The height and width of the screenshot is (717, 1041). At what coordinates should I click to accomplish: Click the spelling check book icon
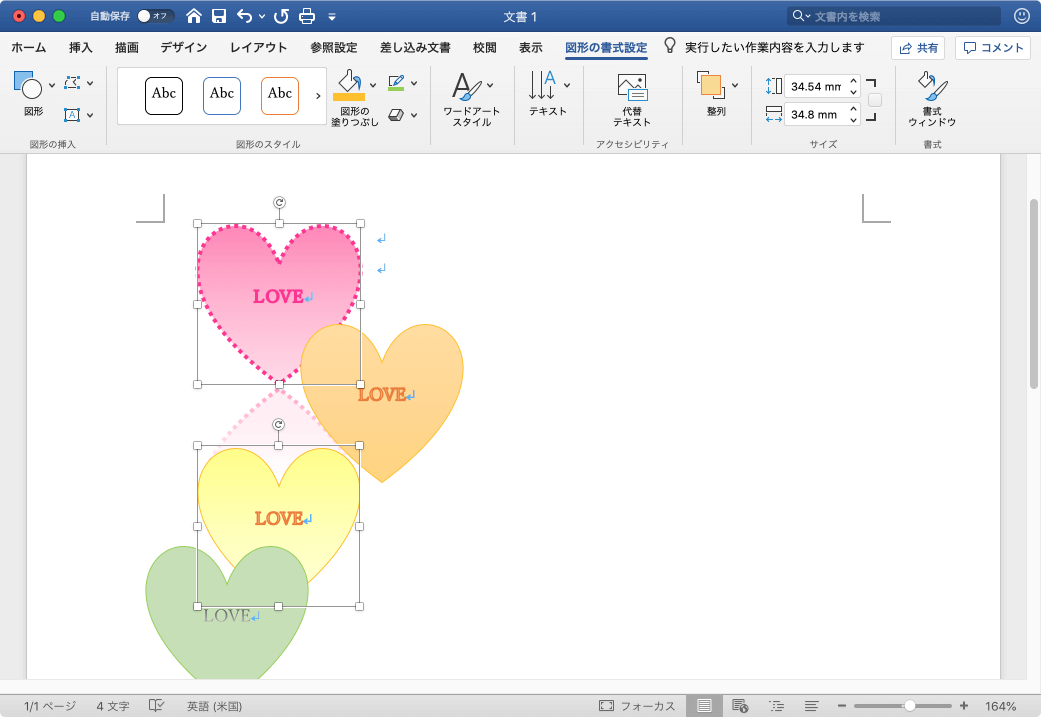tap(156, 705)
